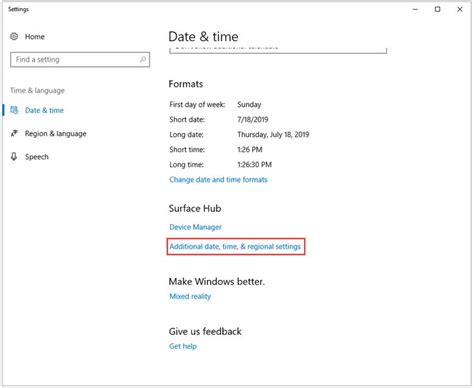This screenshot has width=474, height=388.
Task: Click the Time & language category label
Action: click(x=37, y=90)
